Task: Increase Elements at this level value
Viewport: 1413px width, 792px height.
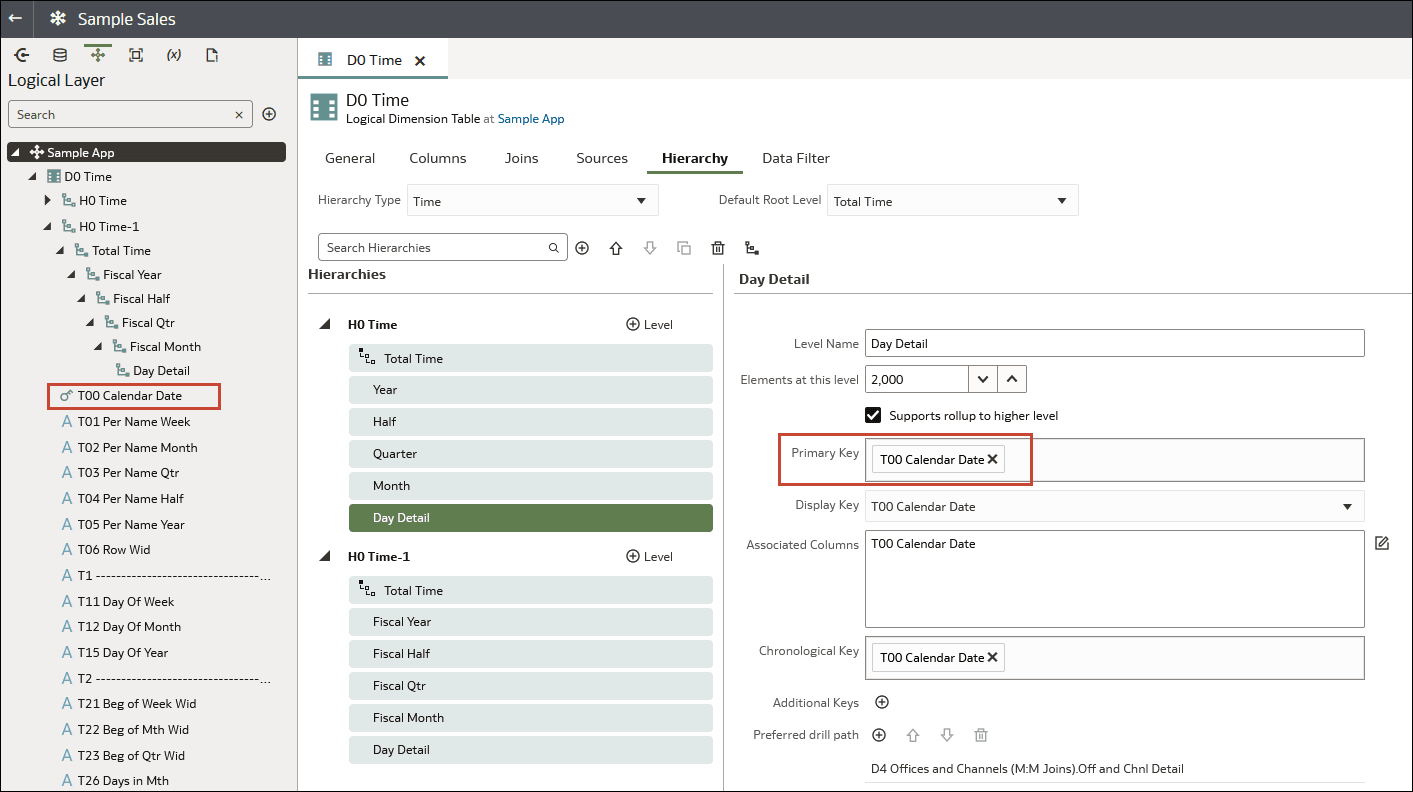Action: pyautogui.click(x=1012, y=379)
